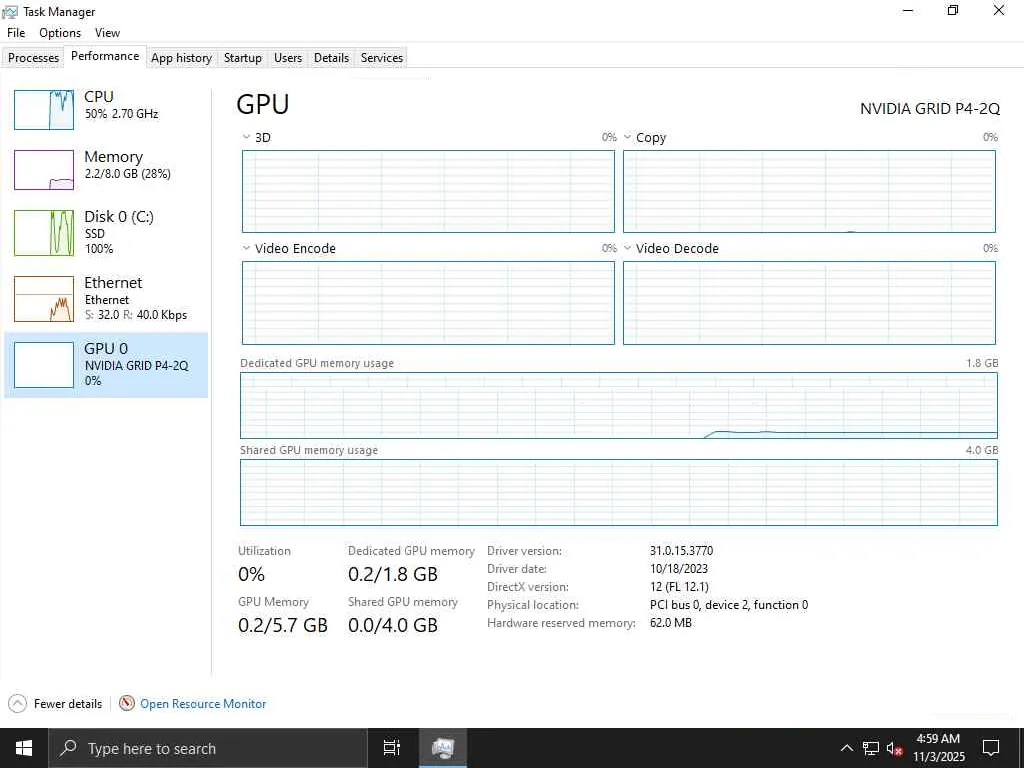Go to the Users tab

[x=288, y=57]
